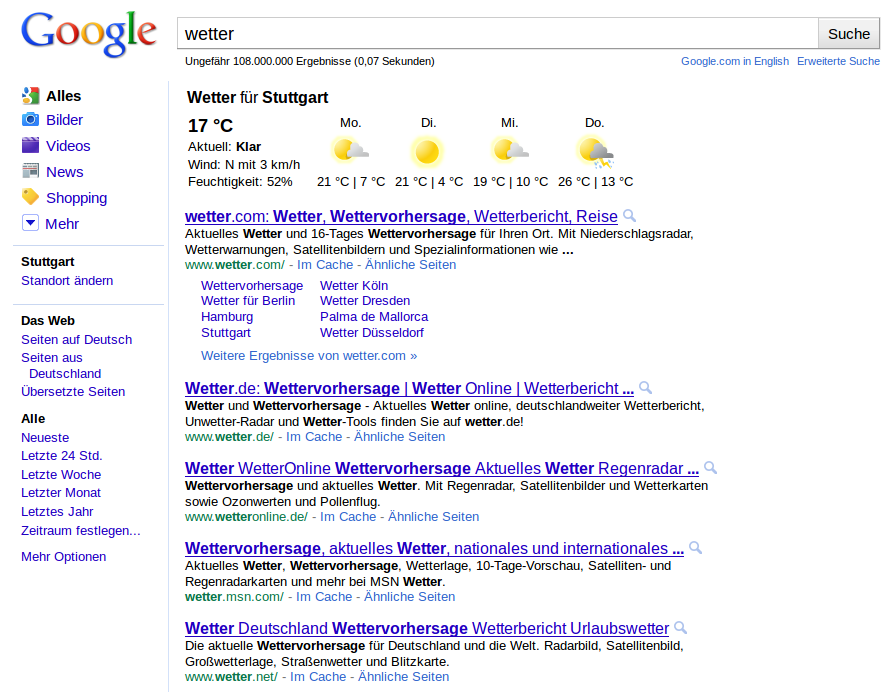Click the preview magnifier beside wetter.net result
This screenshot has height=692, width=888.
pyautogui.click(x=681, y=627)
